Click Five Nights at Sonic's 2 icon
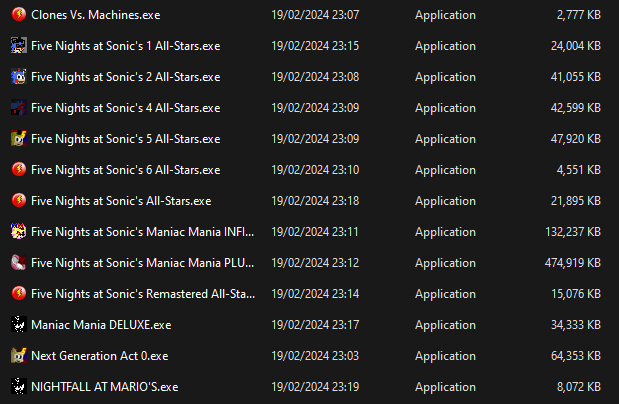619x404 pixels. tap(18, 77)
